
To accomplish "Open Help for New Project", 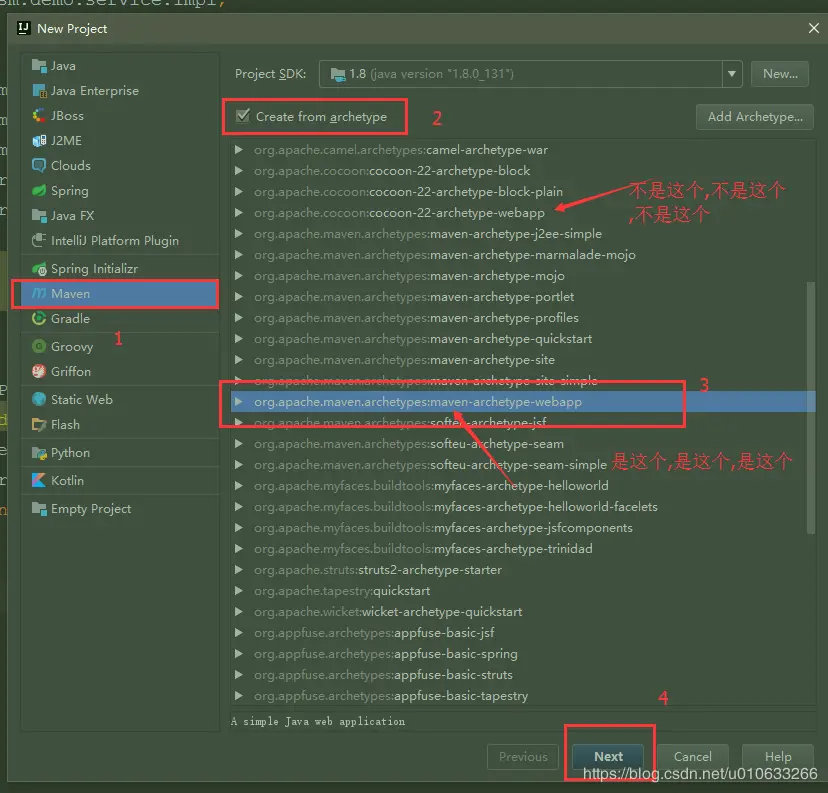I will coord(778,757).
